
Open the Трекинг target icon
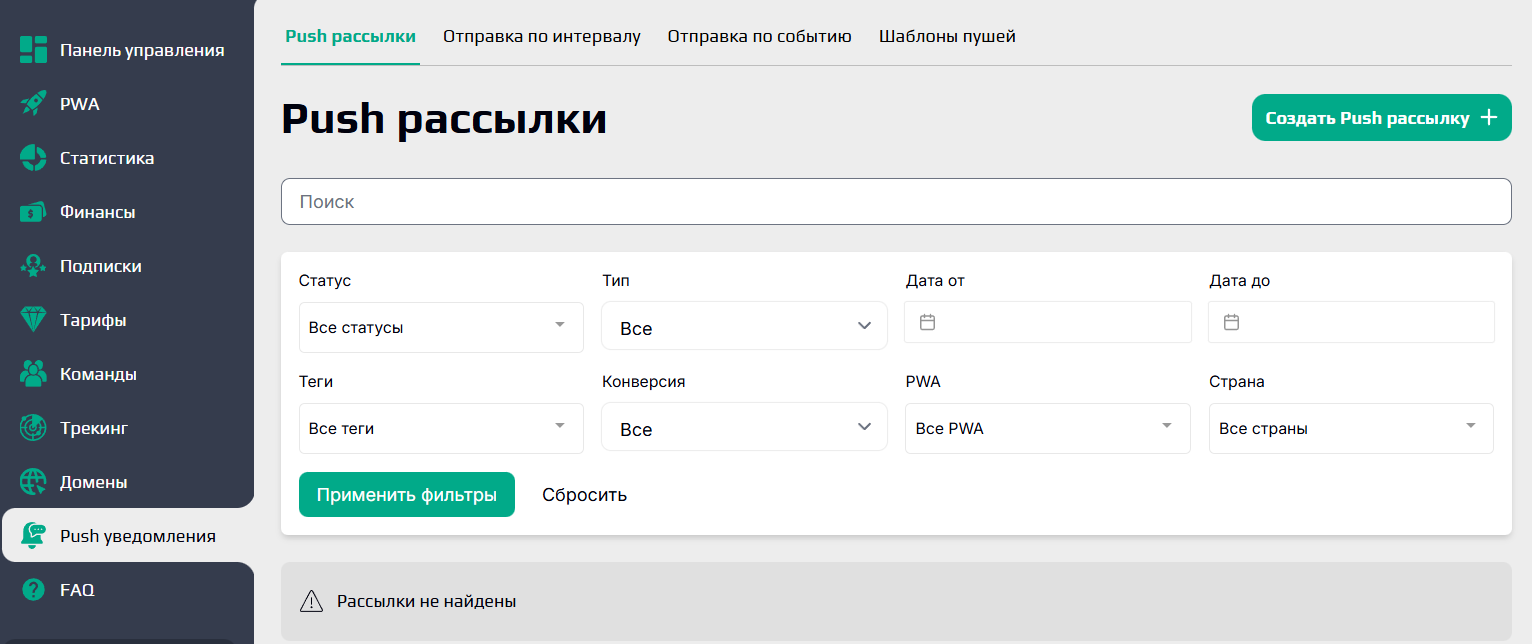[31, 427]
